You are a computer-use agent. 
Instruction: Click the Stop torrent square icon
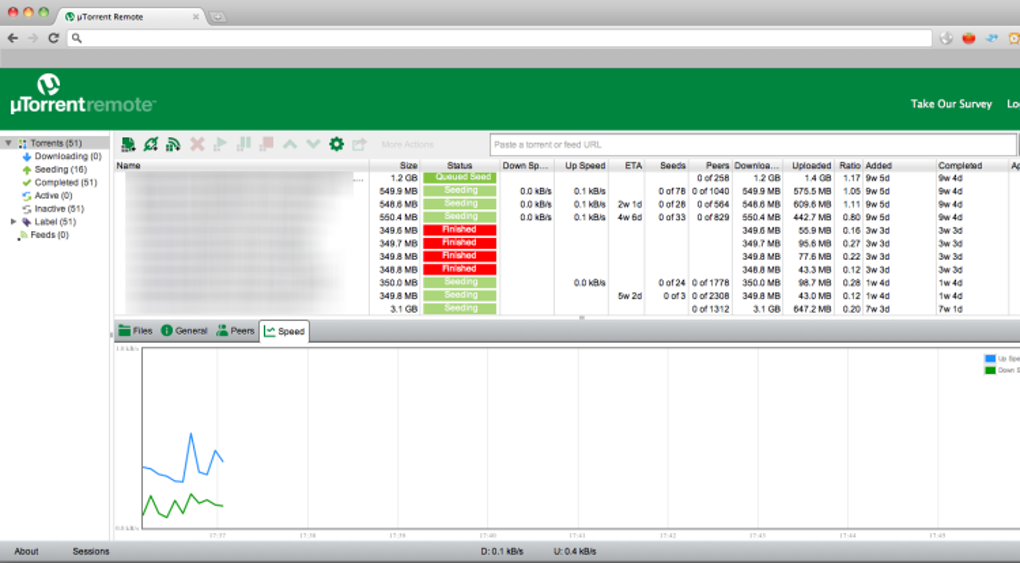[x=266, y=144]
